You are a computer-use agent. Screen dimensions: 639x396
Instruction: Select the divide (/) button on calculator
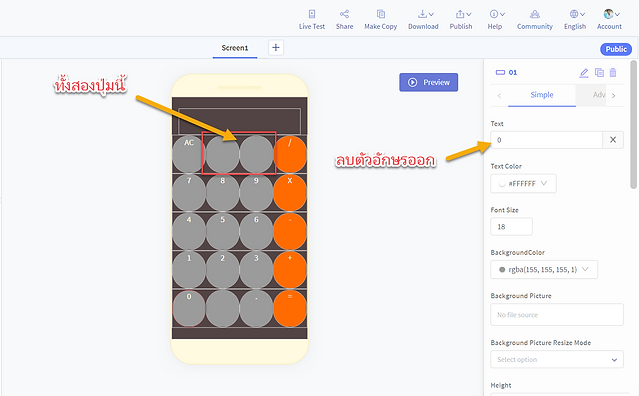tap(290, 154)
